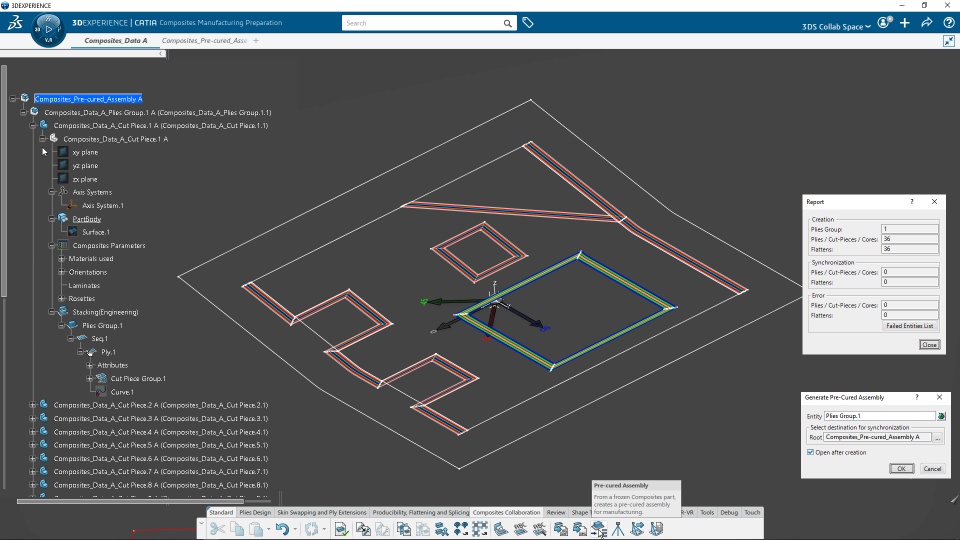Select the xy plane tree item
This screenshot has height=540, width=960.
85,152
